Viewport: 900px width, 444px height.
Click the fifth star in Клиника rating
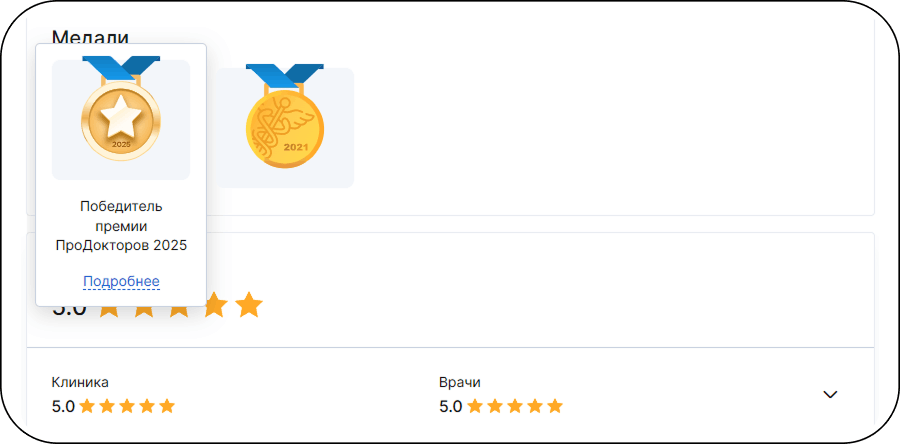point(167,406)
